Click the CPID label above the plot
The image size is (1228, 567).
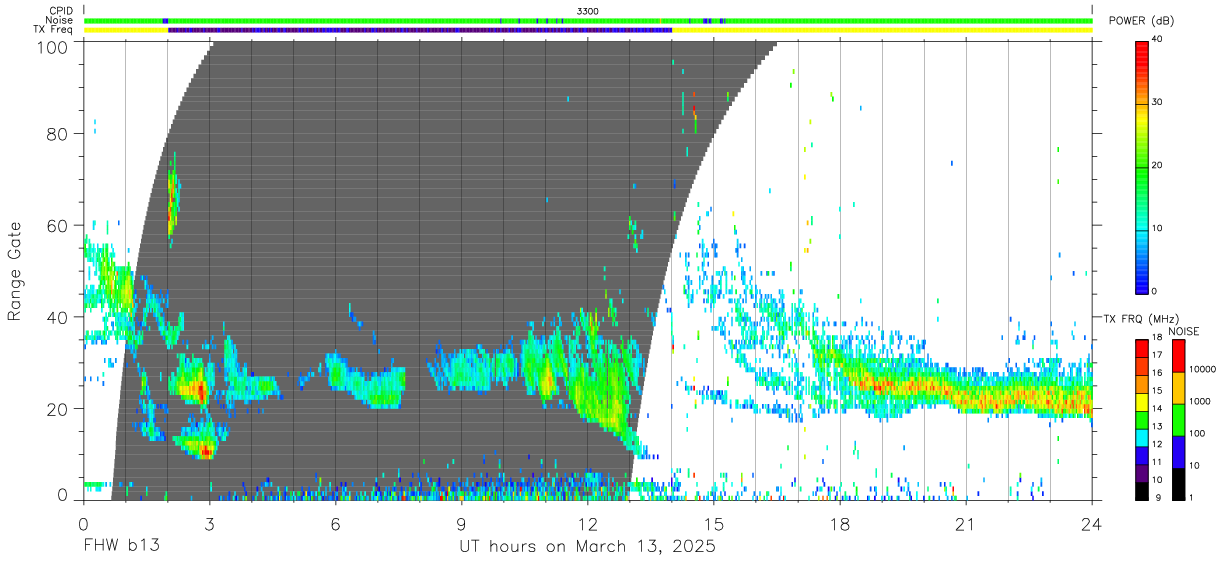(60, 11)
